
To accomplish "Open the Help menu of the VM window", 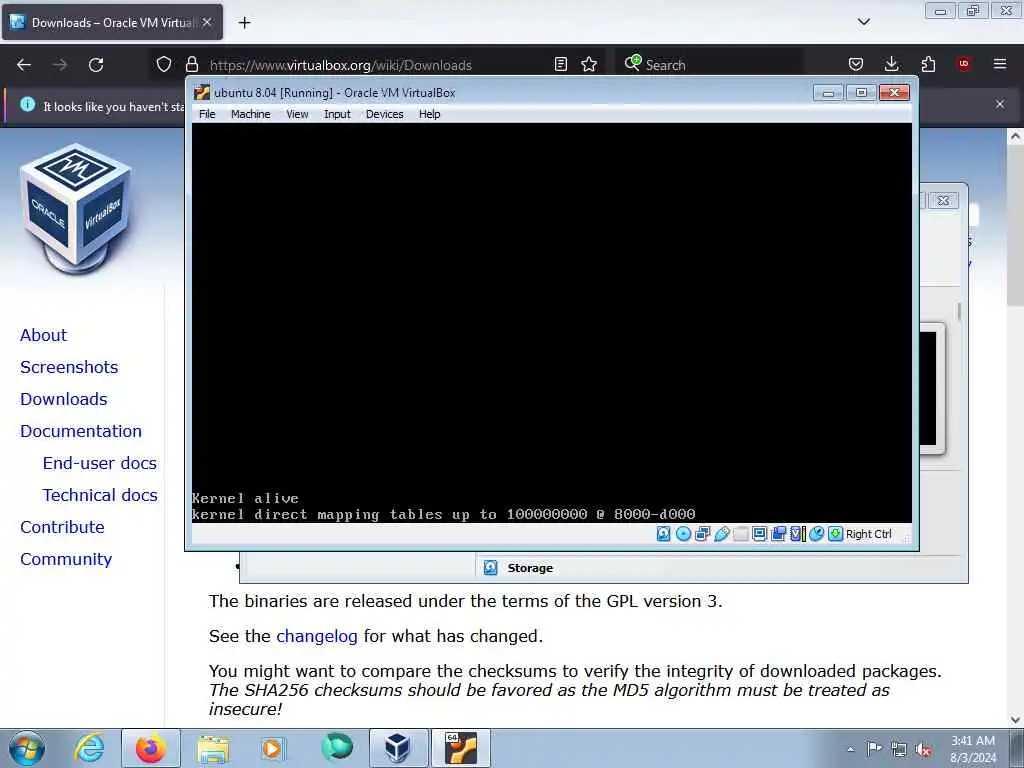I will point(430,114).
